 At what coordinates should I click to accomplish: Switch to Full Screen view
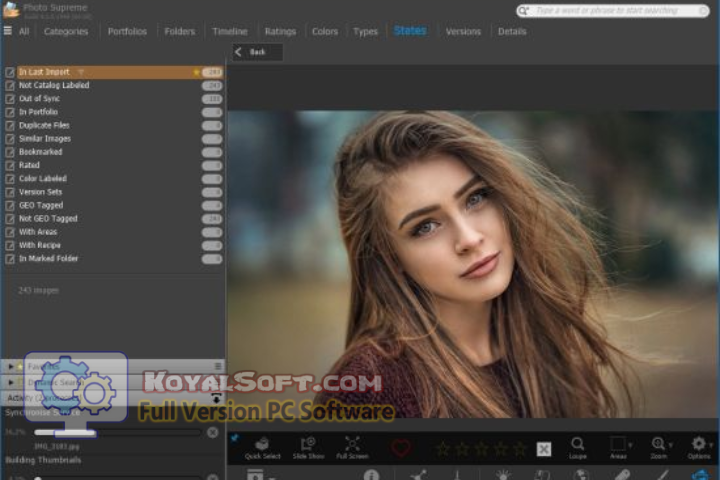352,444
